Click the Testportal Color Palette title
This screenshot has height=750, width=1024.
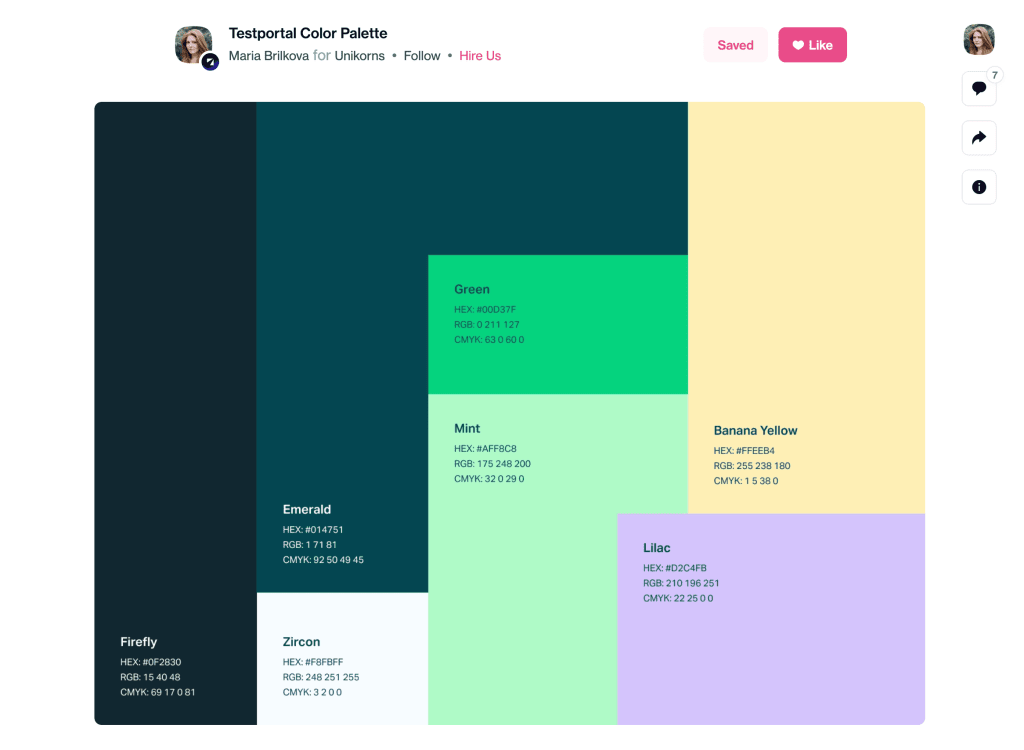308,33
